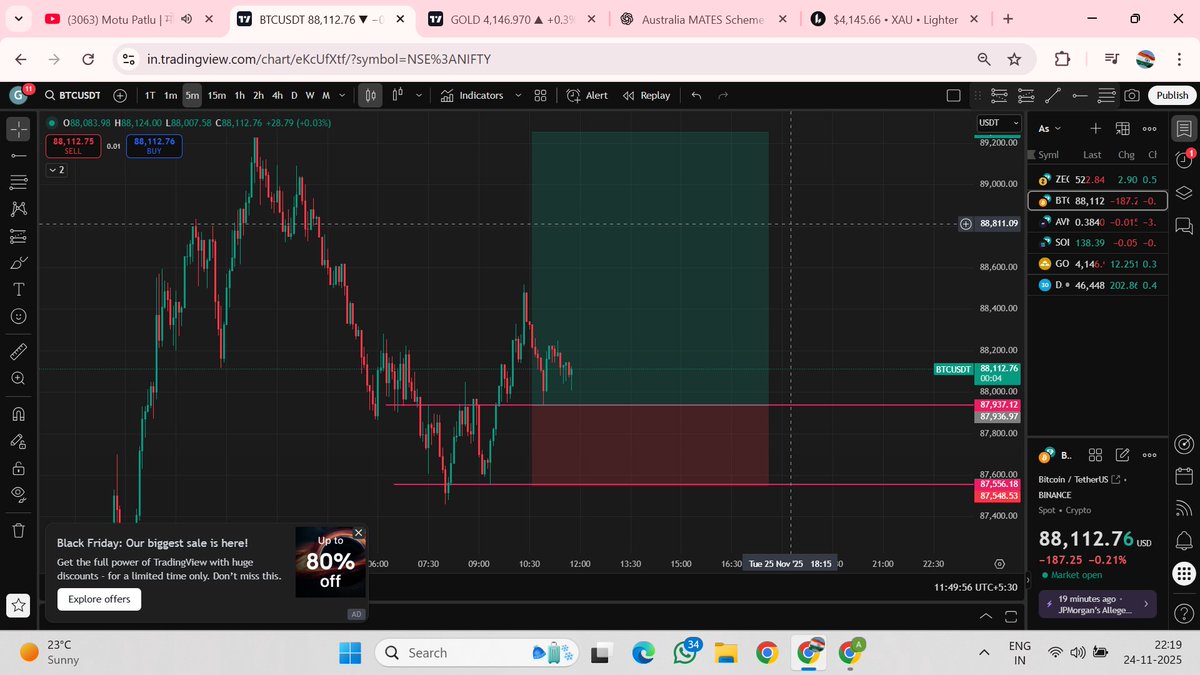Click the compare or add symbol plus icon

tap(120, 95)
